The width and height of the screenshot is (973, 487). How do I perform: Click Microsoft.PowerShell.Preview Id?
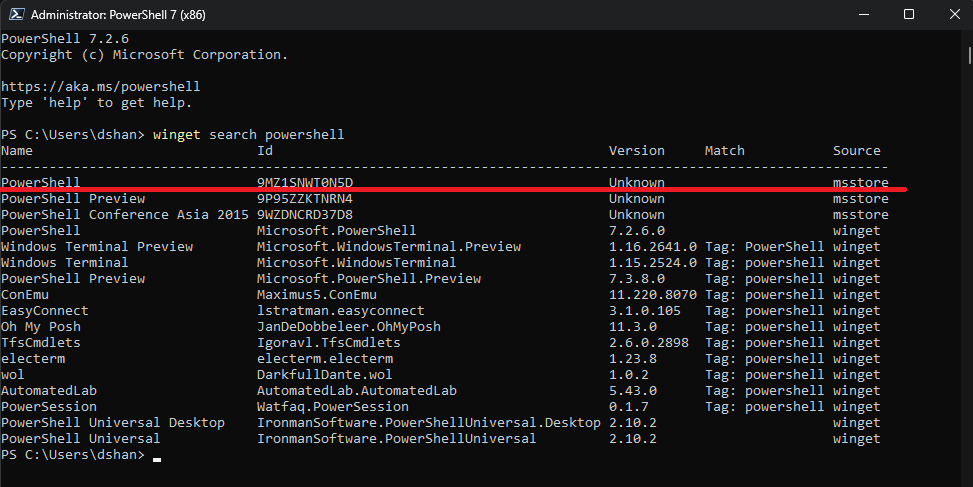pos(369,279)
